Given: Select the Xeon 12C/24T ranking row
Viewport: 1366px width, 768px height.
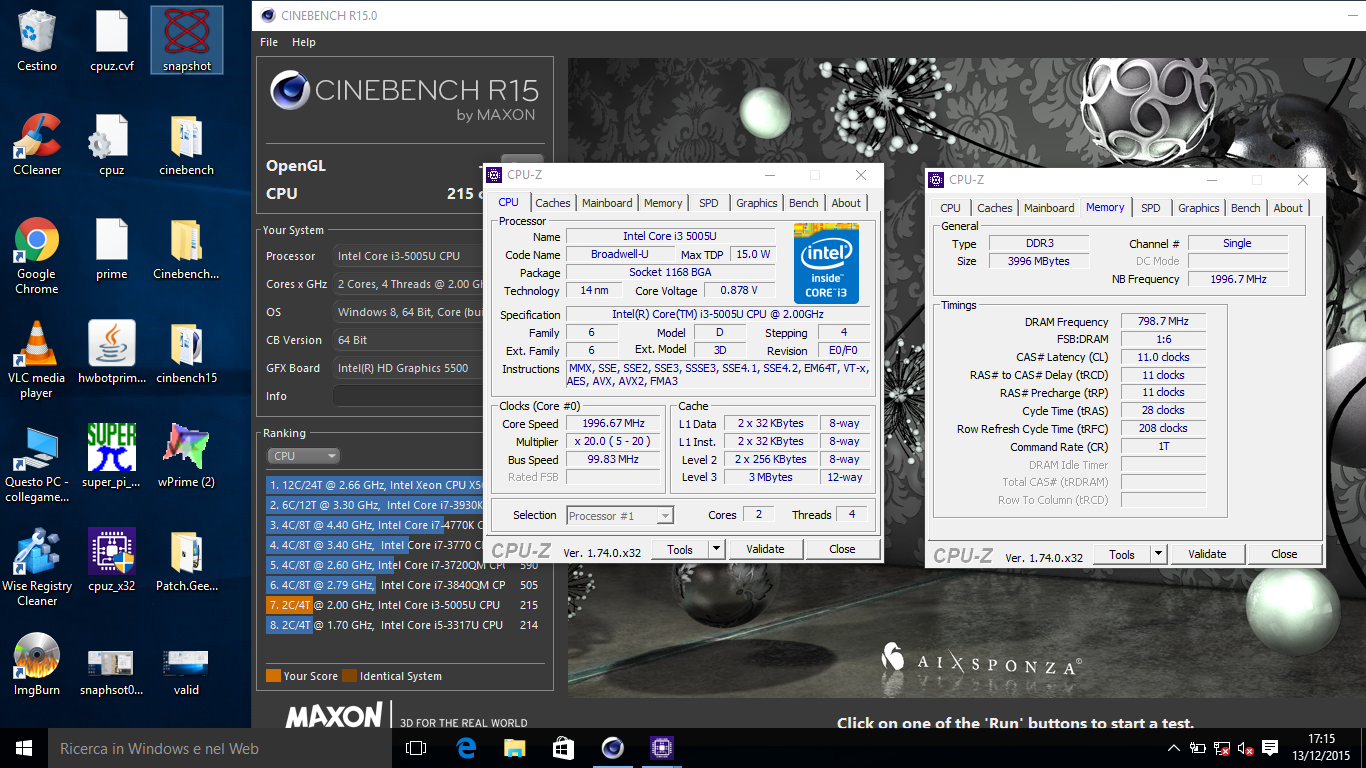Looking at the screenshot, I should (x=375, y=485).
